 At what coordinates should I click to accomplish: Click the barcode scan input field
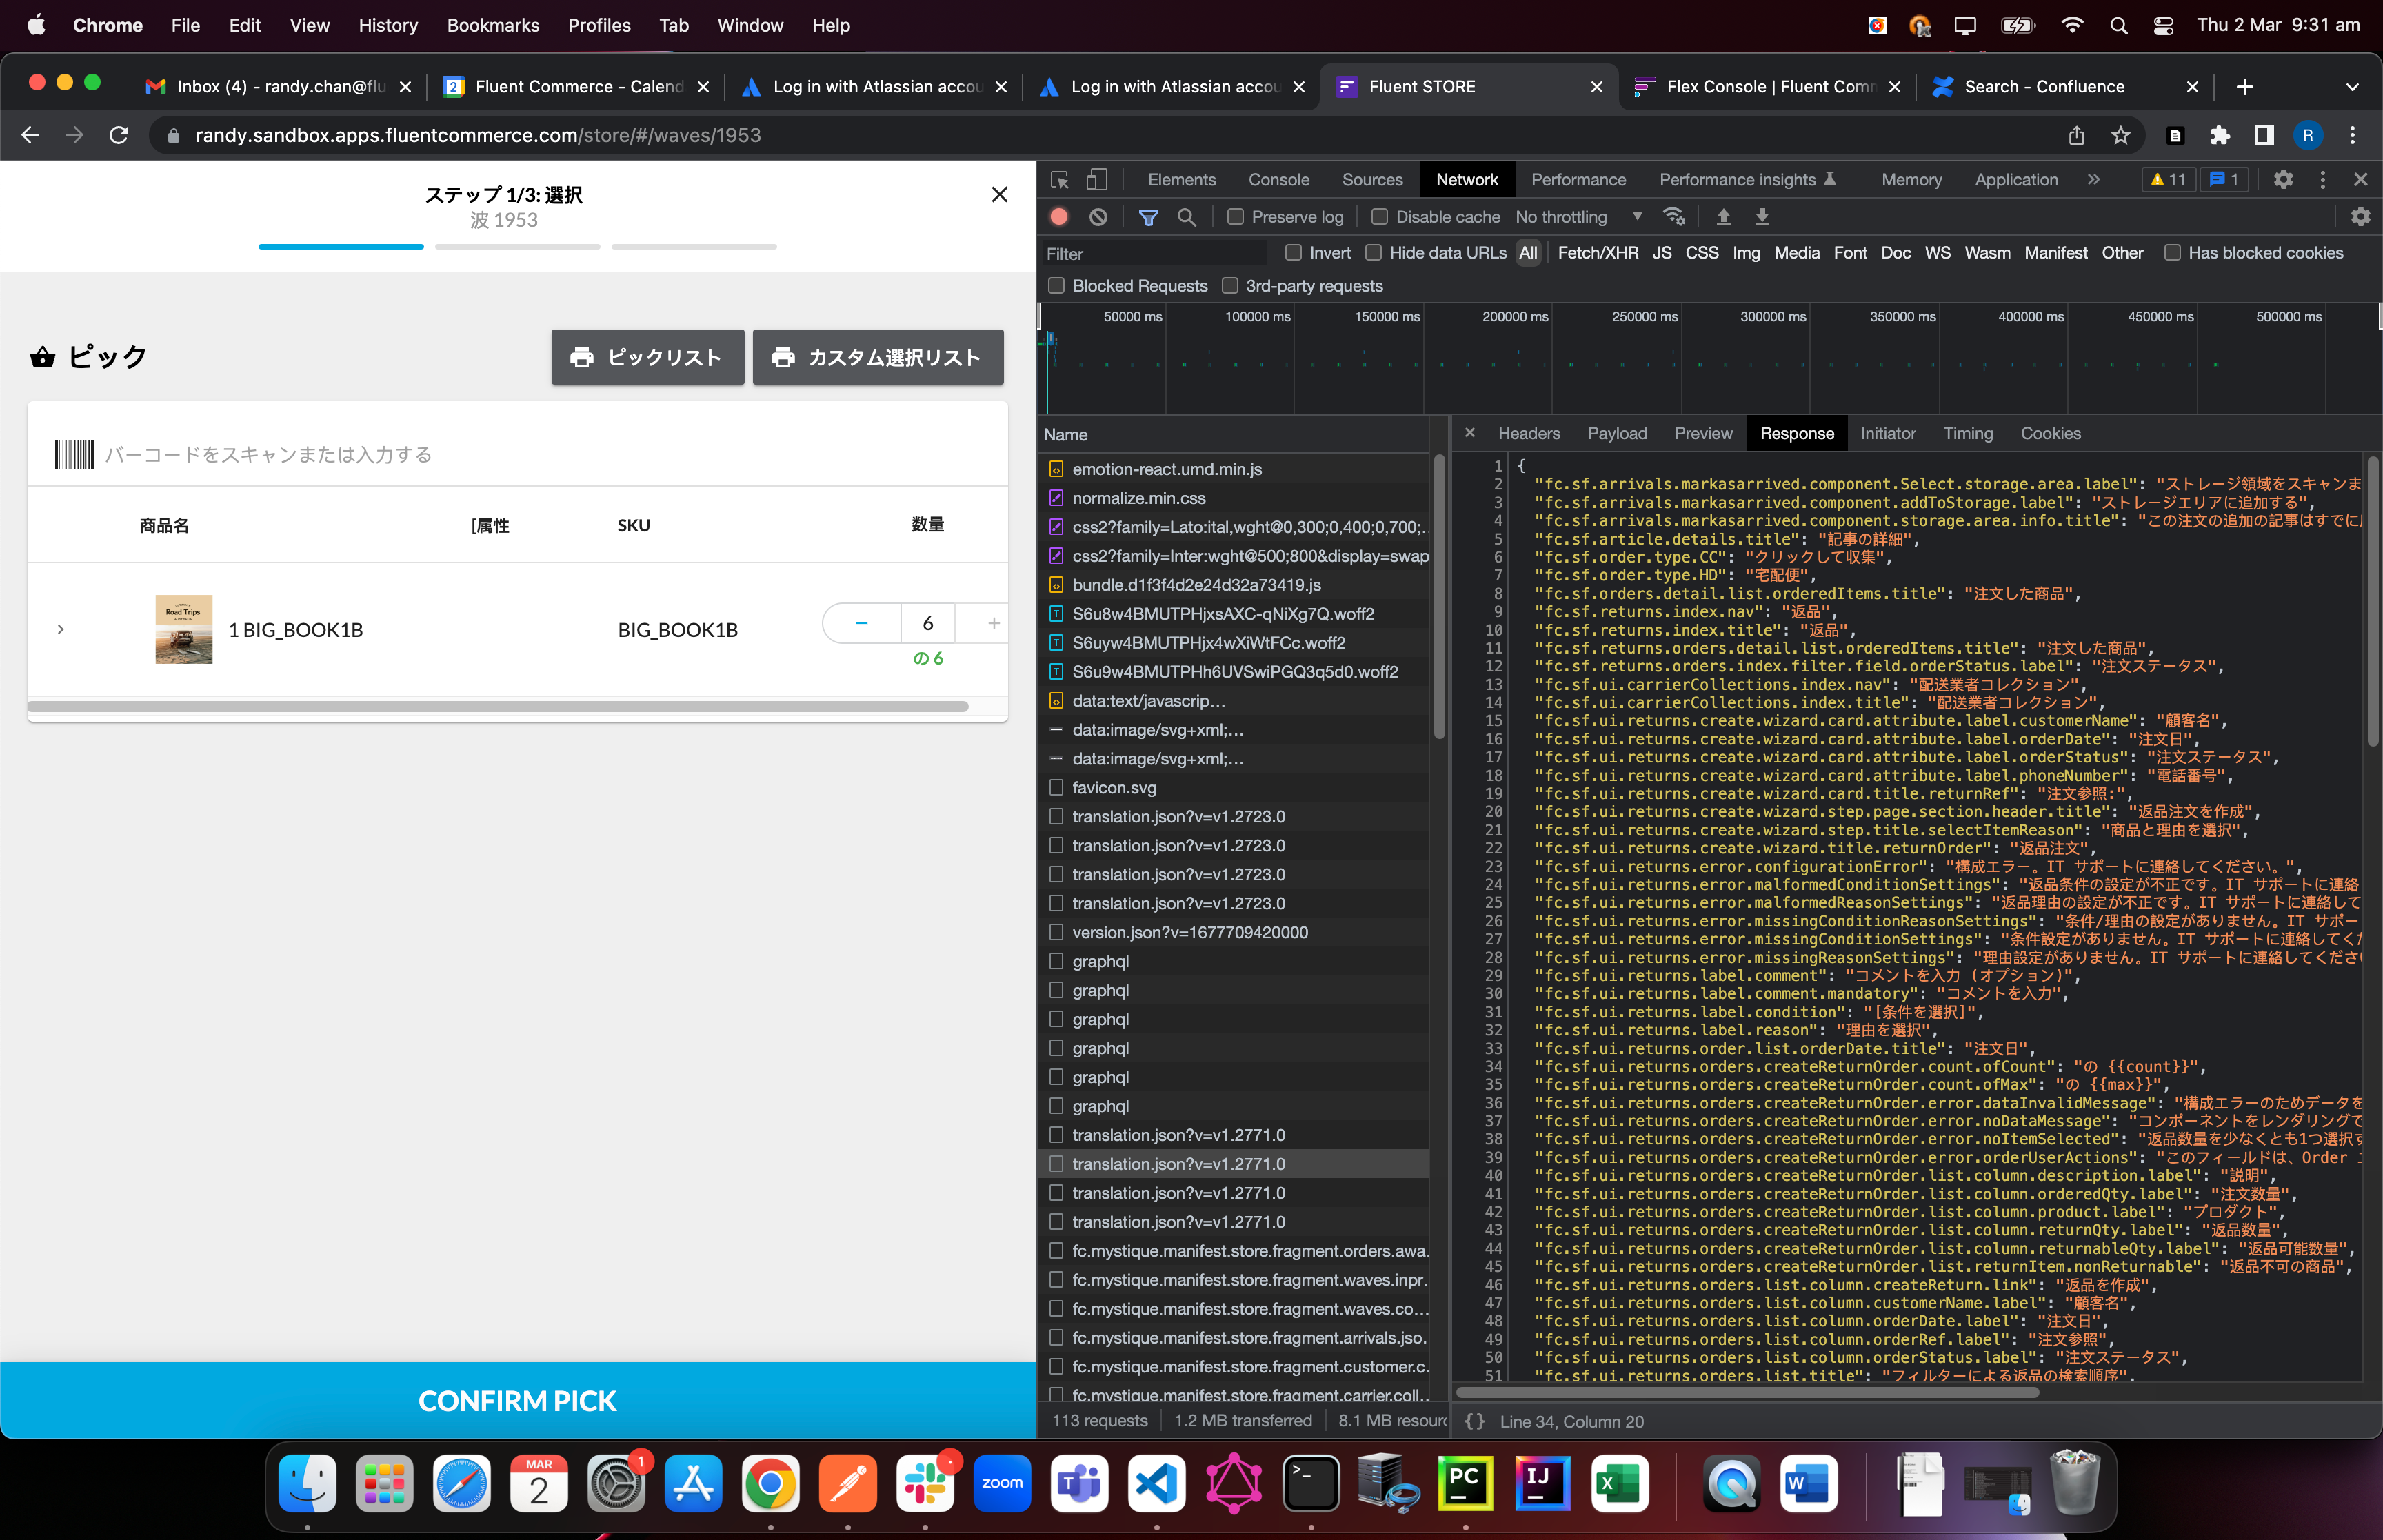pos(519,455)
